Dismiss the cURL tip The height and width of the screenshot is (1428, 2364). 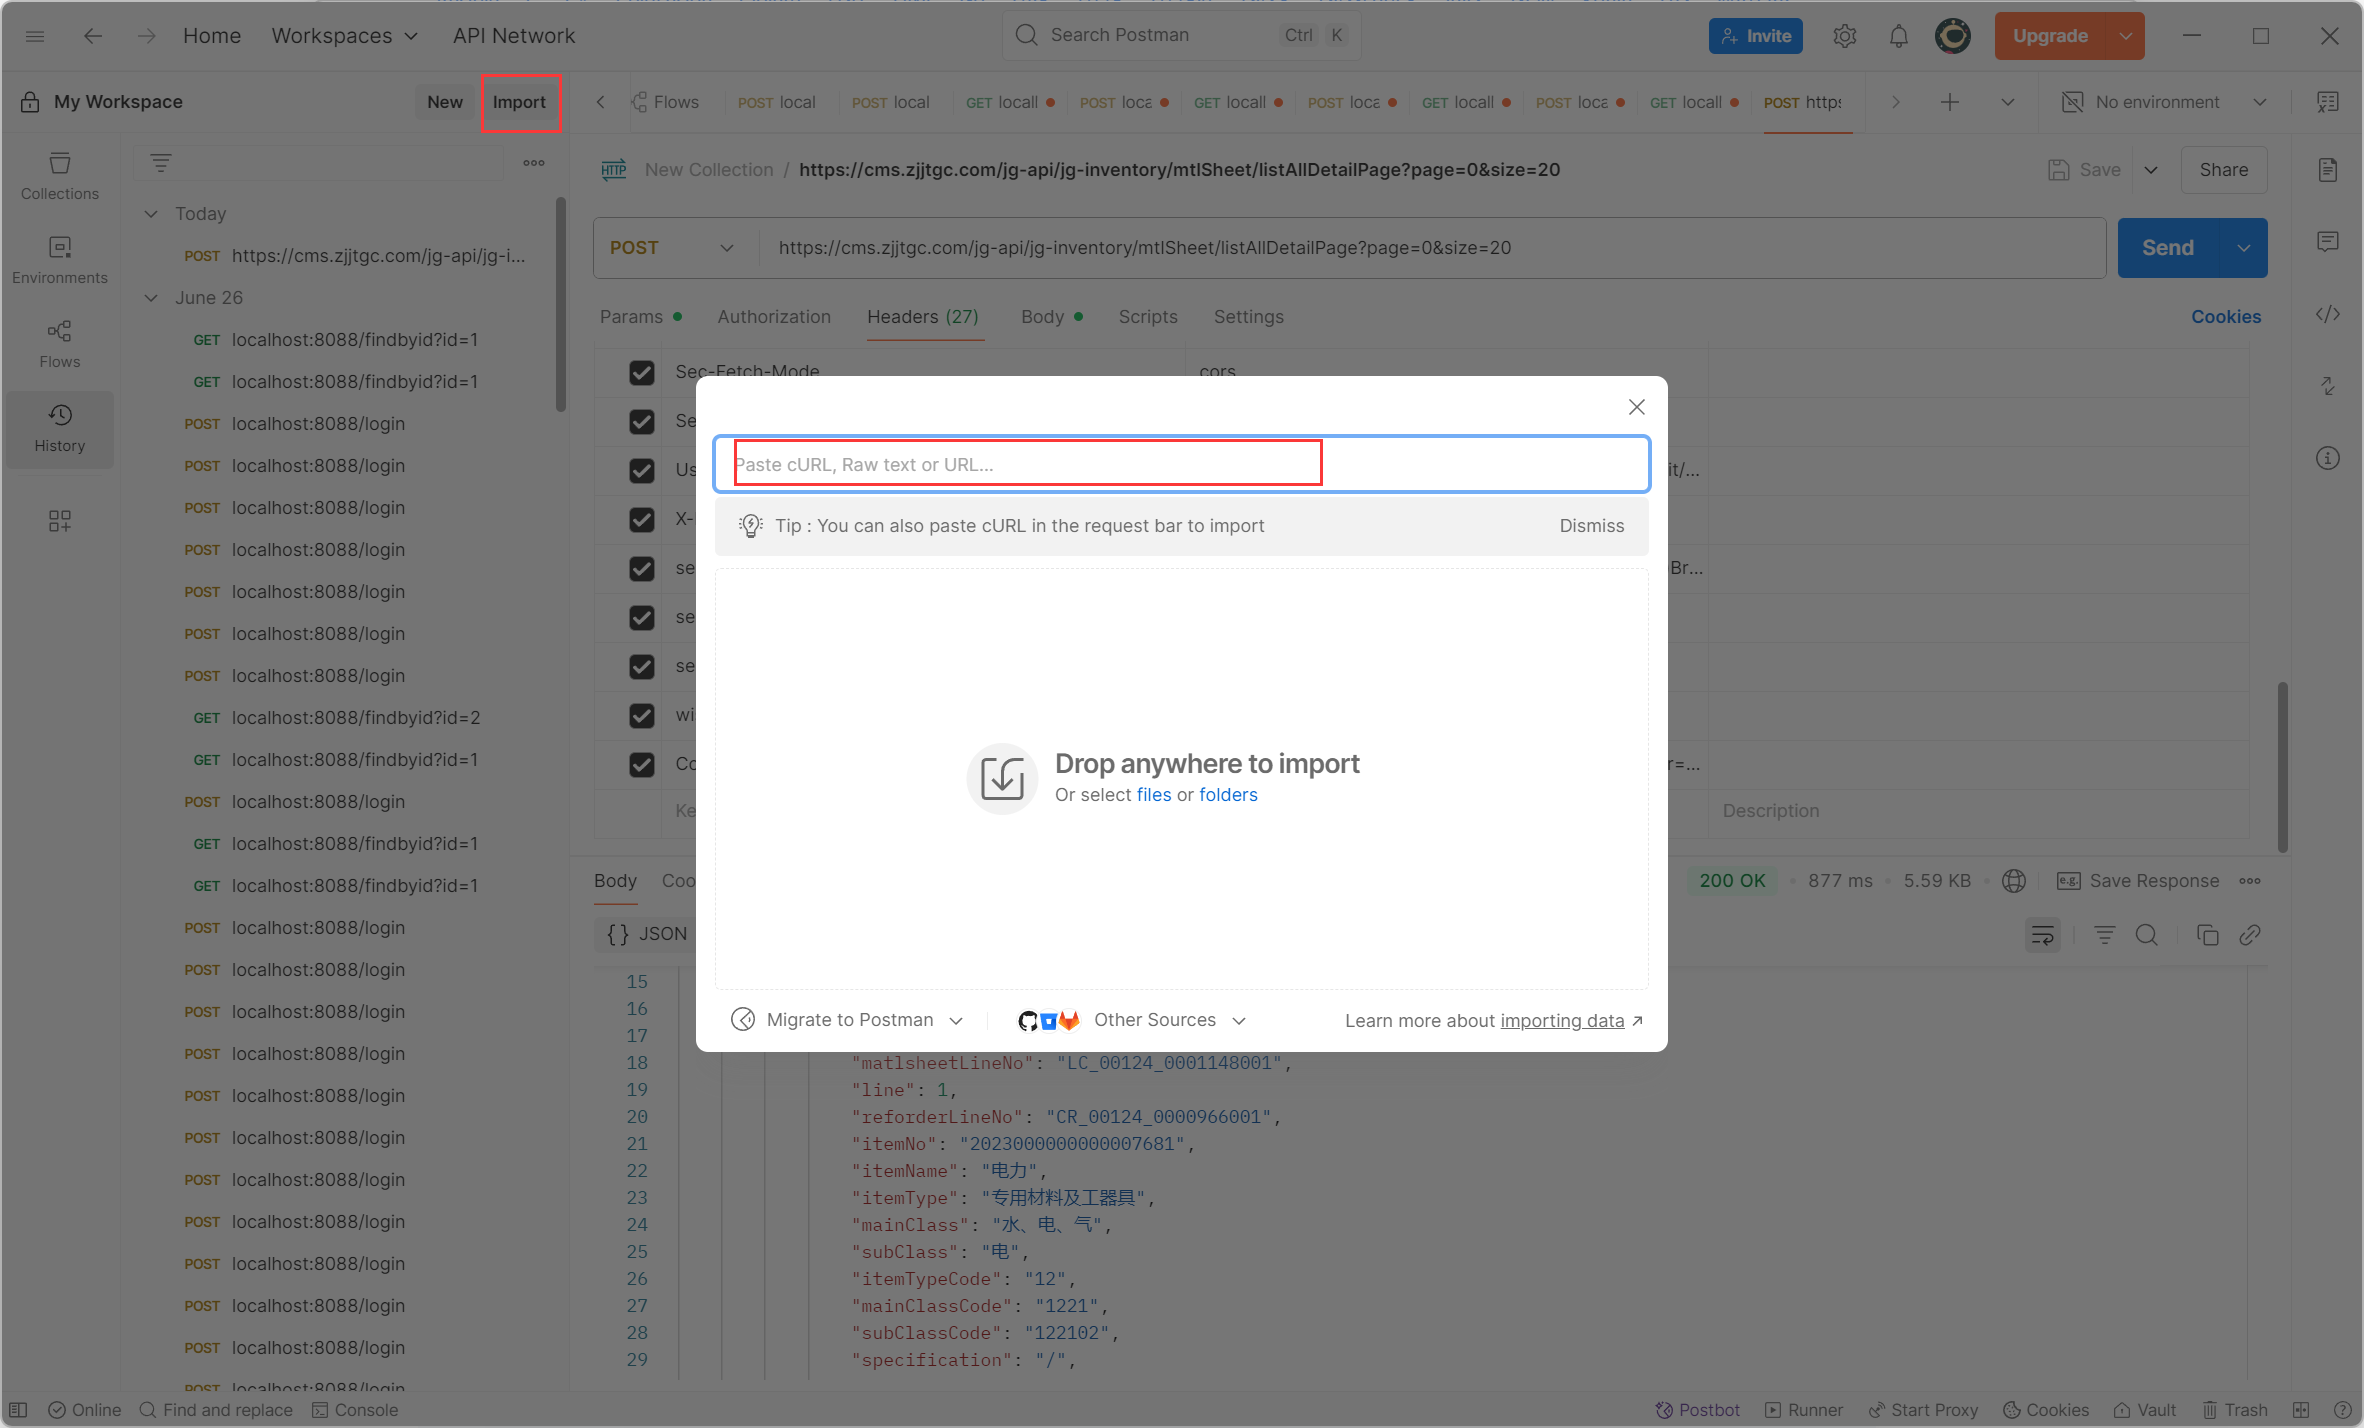click(x=1592, y=526)
